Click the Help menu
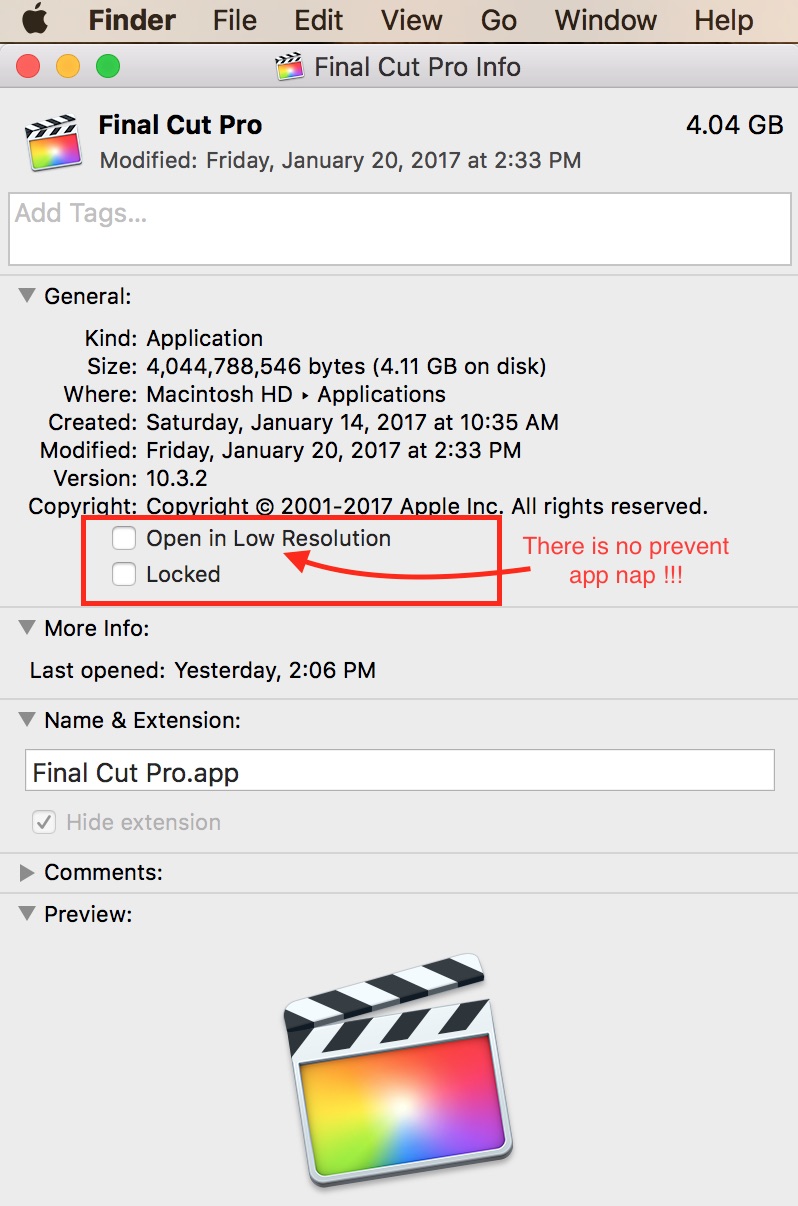798x1206 pixels. tap(723, 20)
